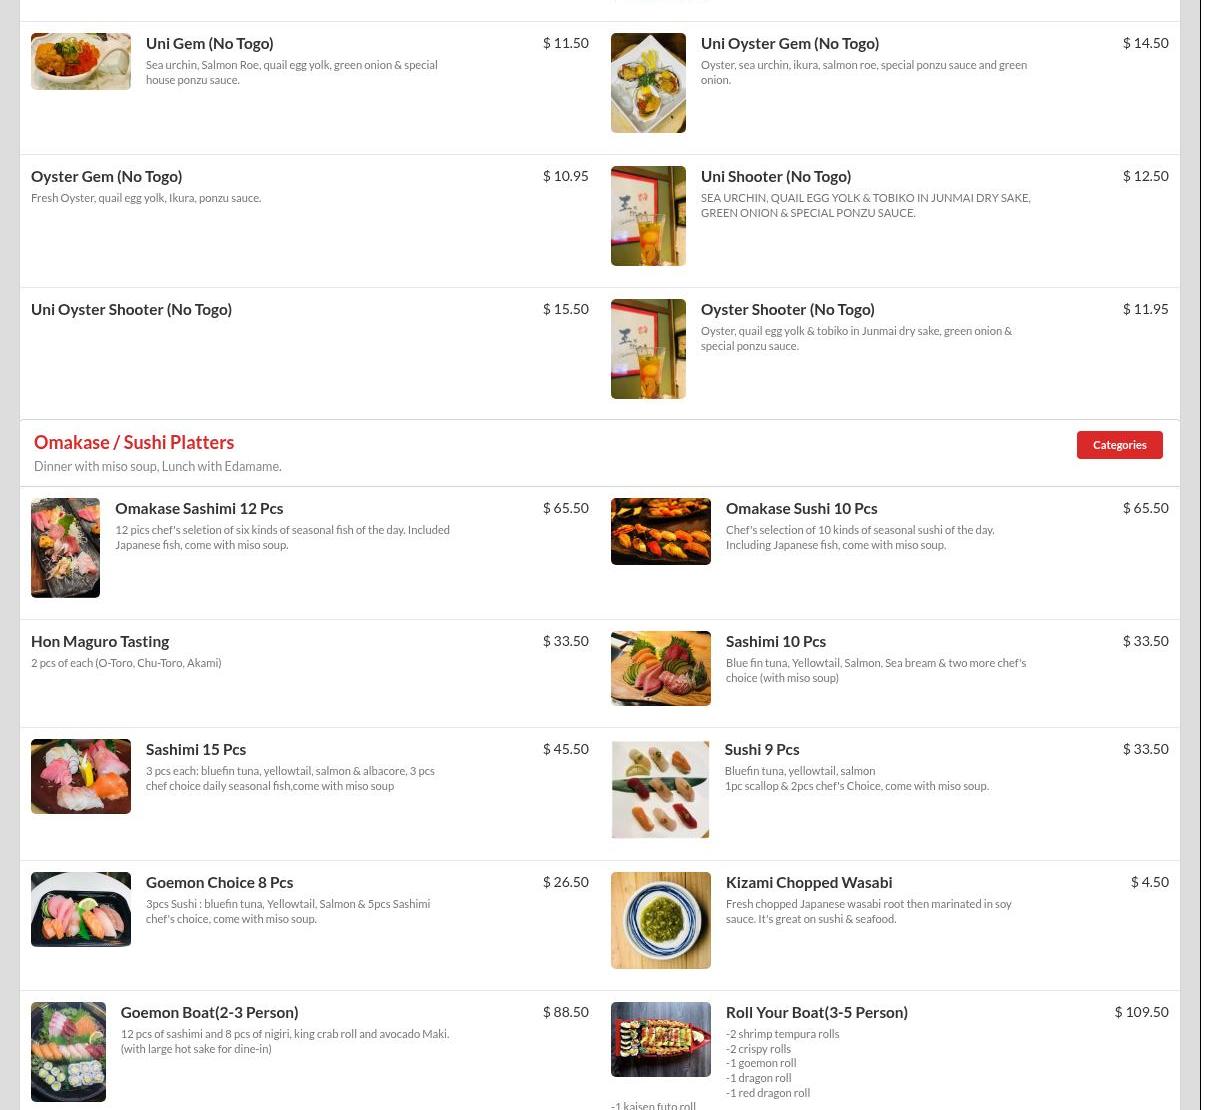The width and height of the screenshot is (1210, 1110).
Task: Open the Oyster Shooter photo
Action: (648, 349)
